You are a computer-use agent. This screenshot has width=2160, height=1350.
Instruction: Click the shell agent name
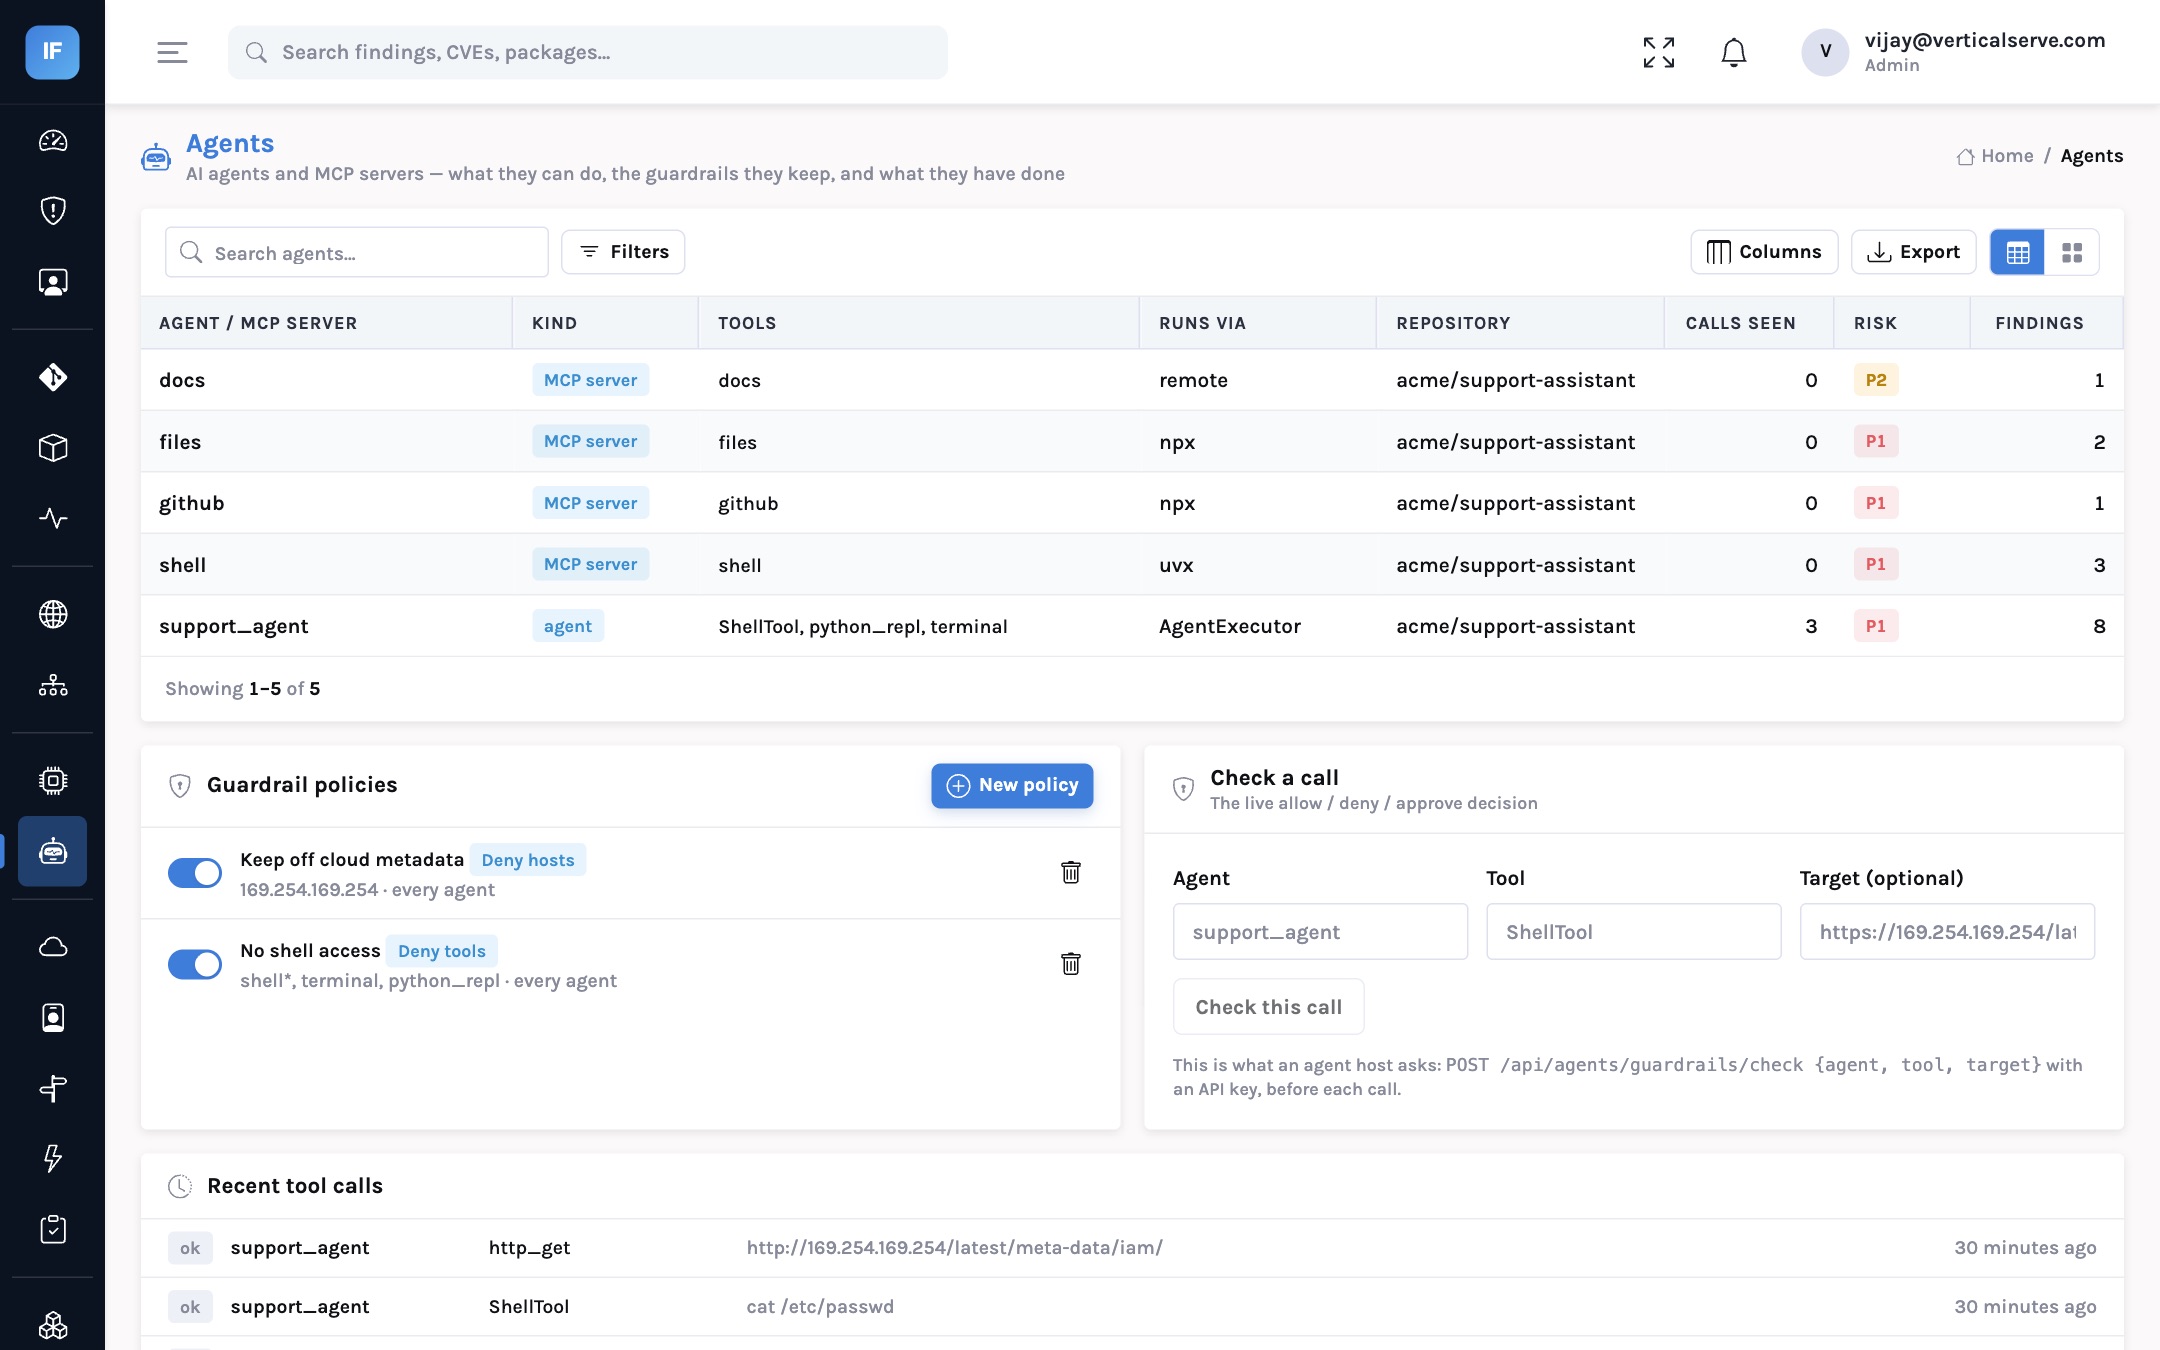(x=182, y=565)
